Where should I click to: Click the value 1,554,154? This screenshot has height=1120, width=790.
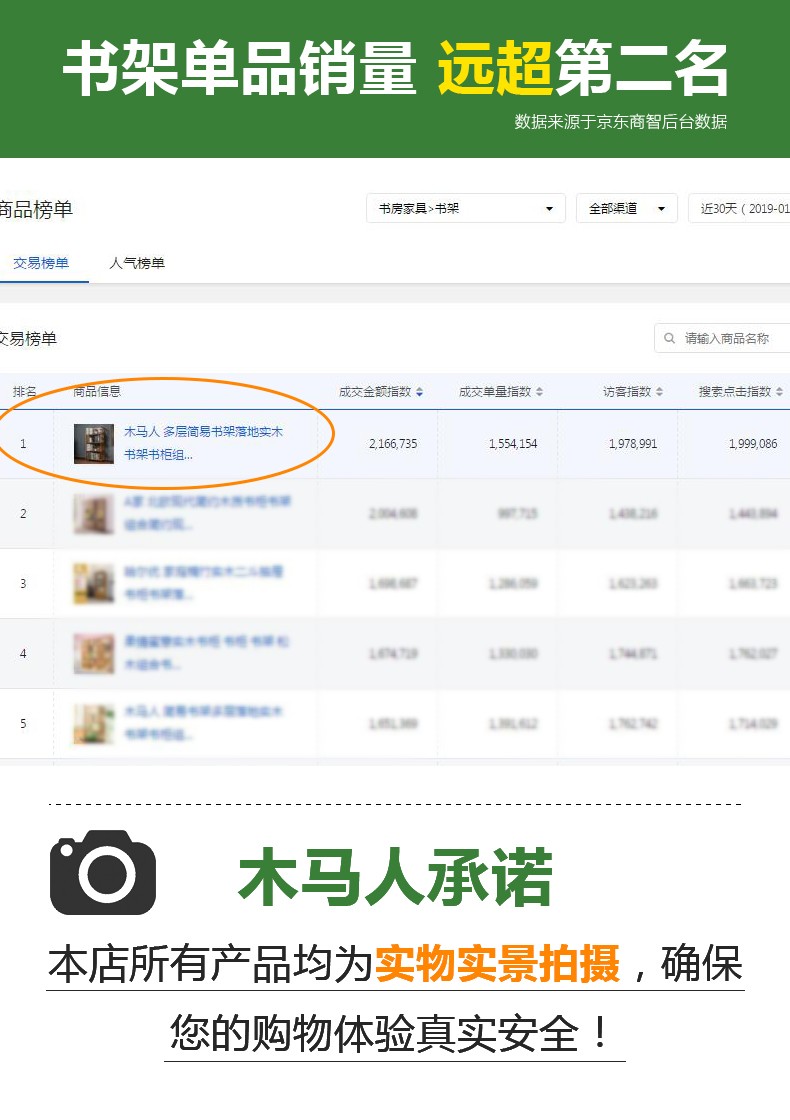pos(513,444)
